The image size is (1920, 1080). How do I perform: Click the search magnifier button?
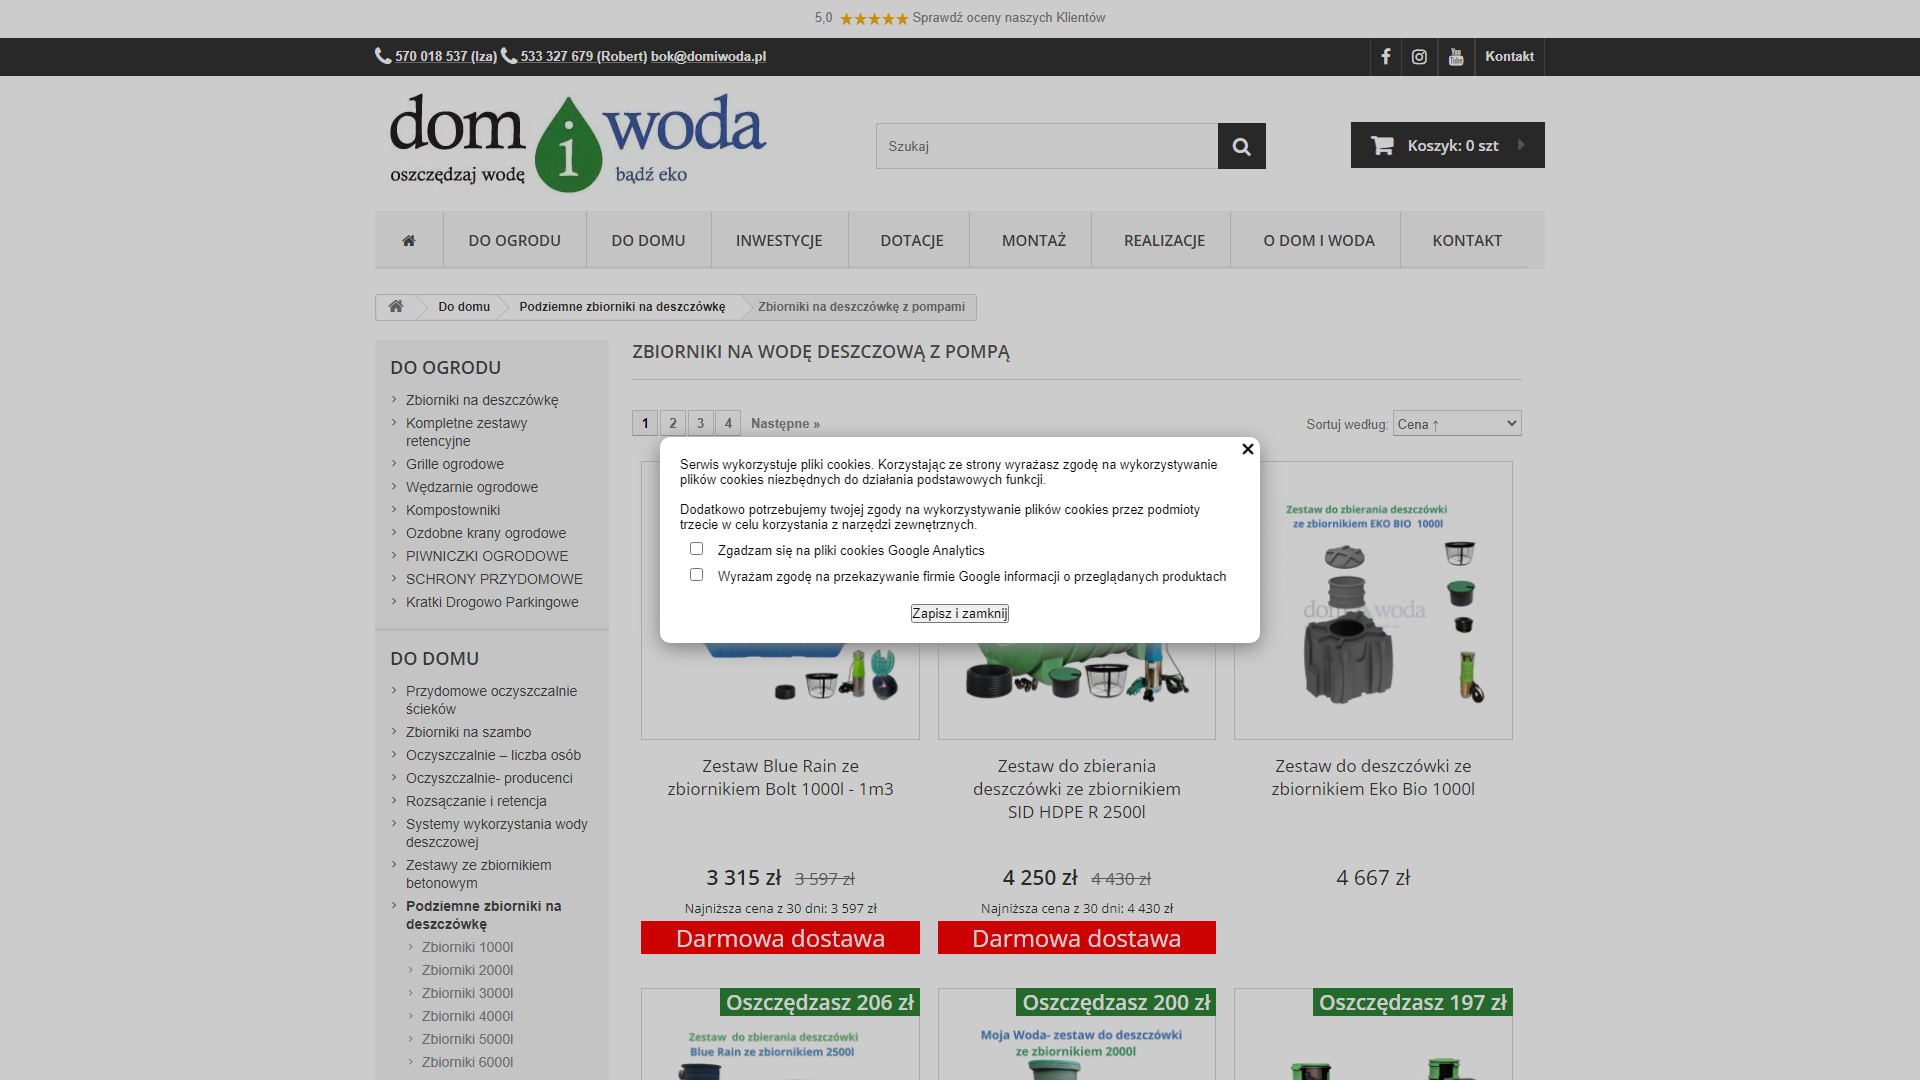[1242, 146]
